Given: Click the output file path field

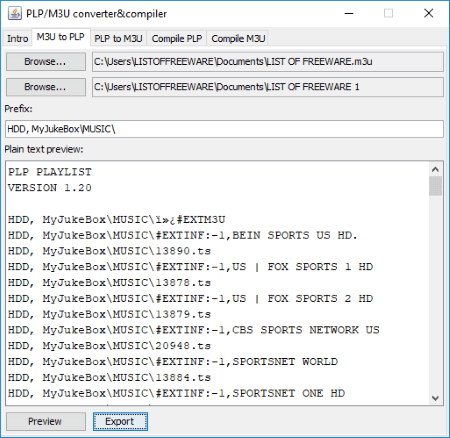Looking at the screenshot, I should tap(268, 87).
